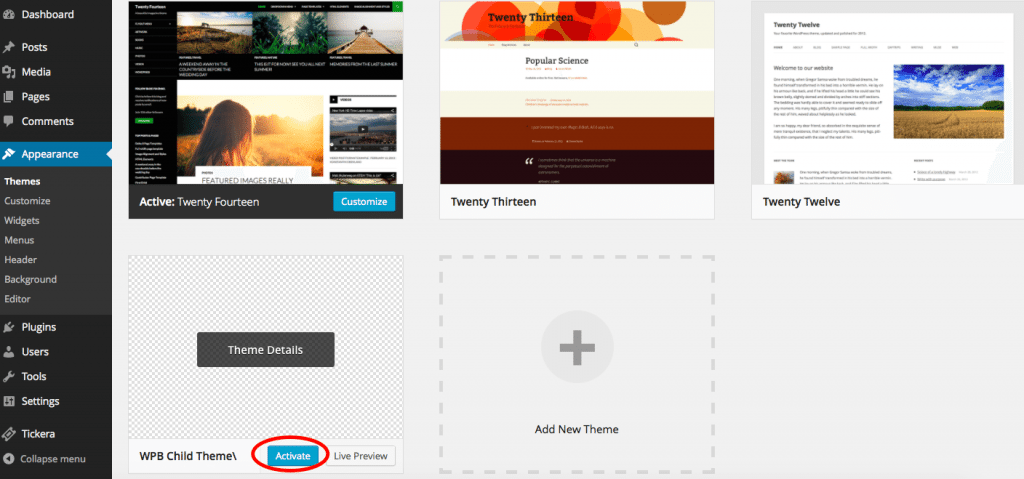Click the Theme Details overlay button
Image resolution: width=1024 pixels, height=479 pixels.
(x=265, y=349)
